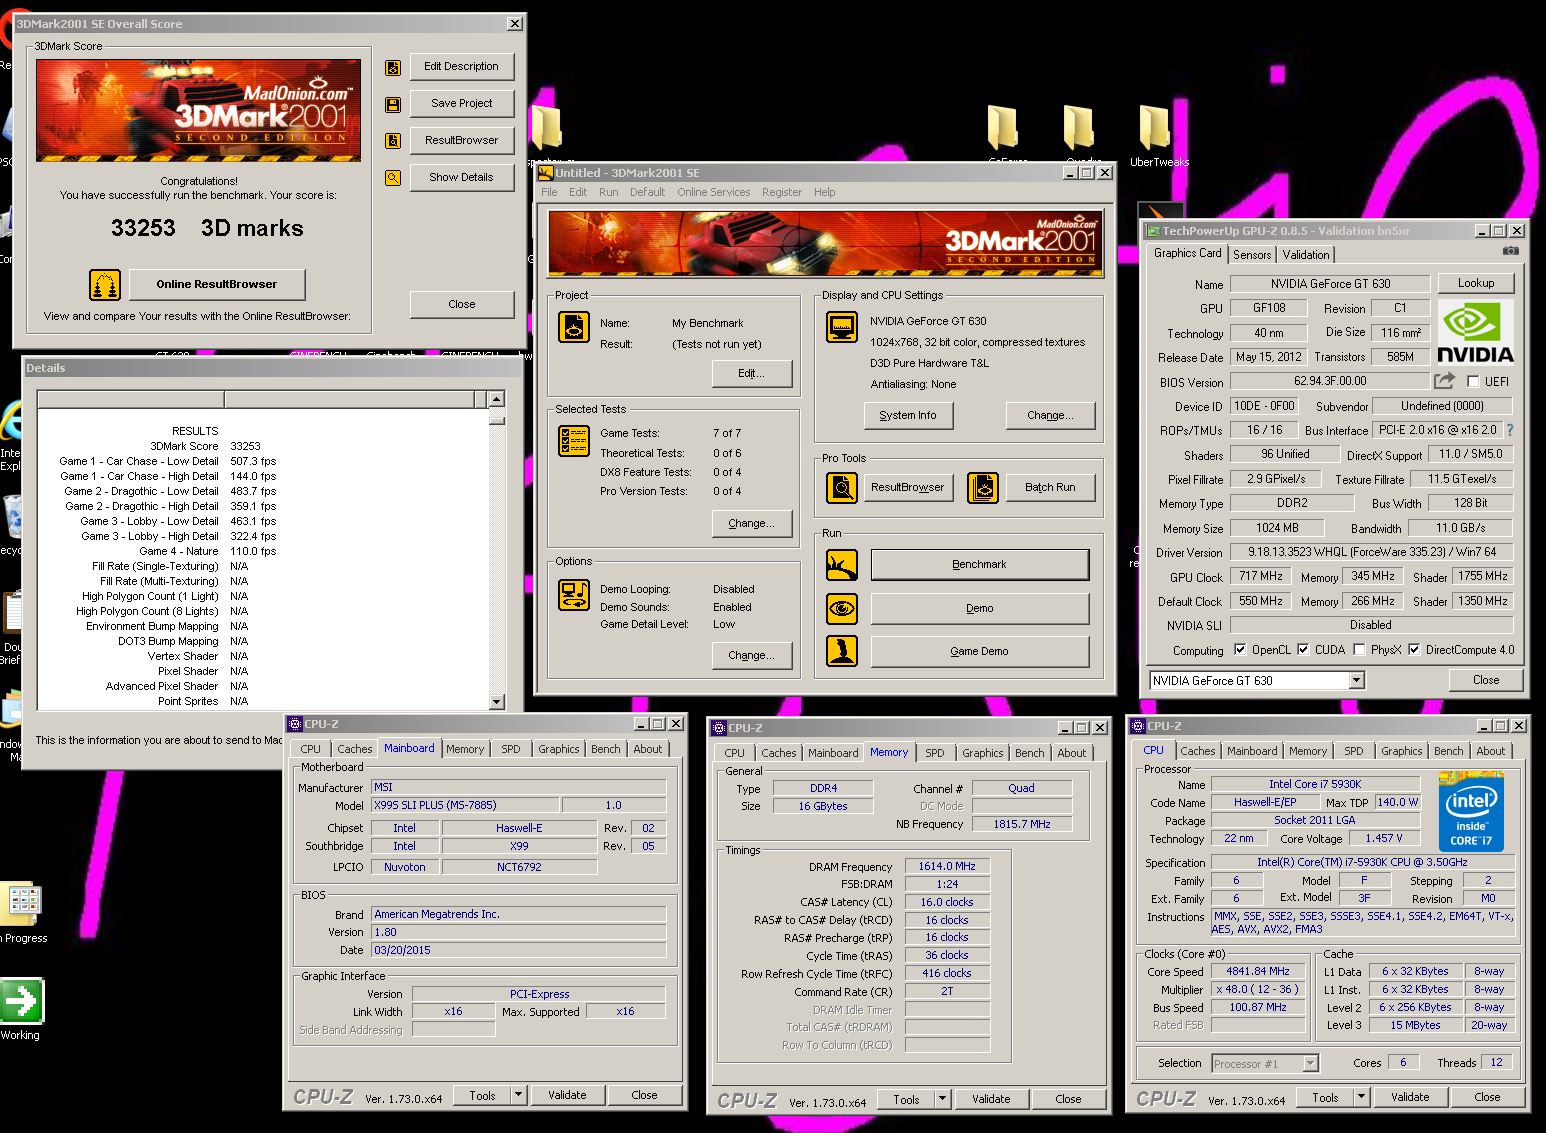Screen dimensions: 1546x1133
Task: Click the Benchmark button
Action: coord(979,565)
